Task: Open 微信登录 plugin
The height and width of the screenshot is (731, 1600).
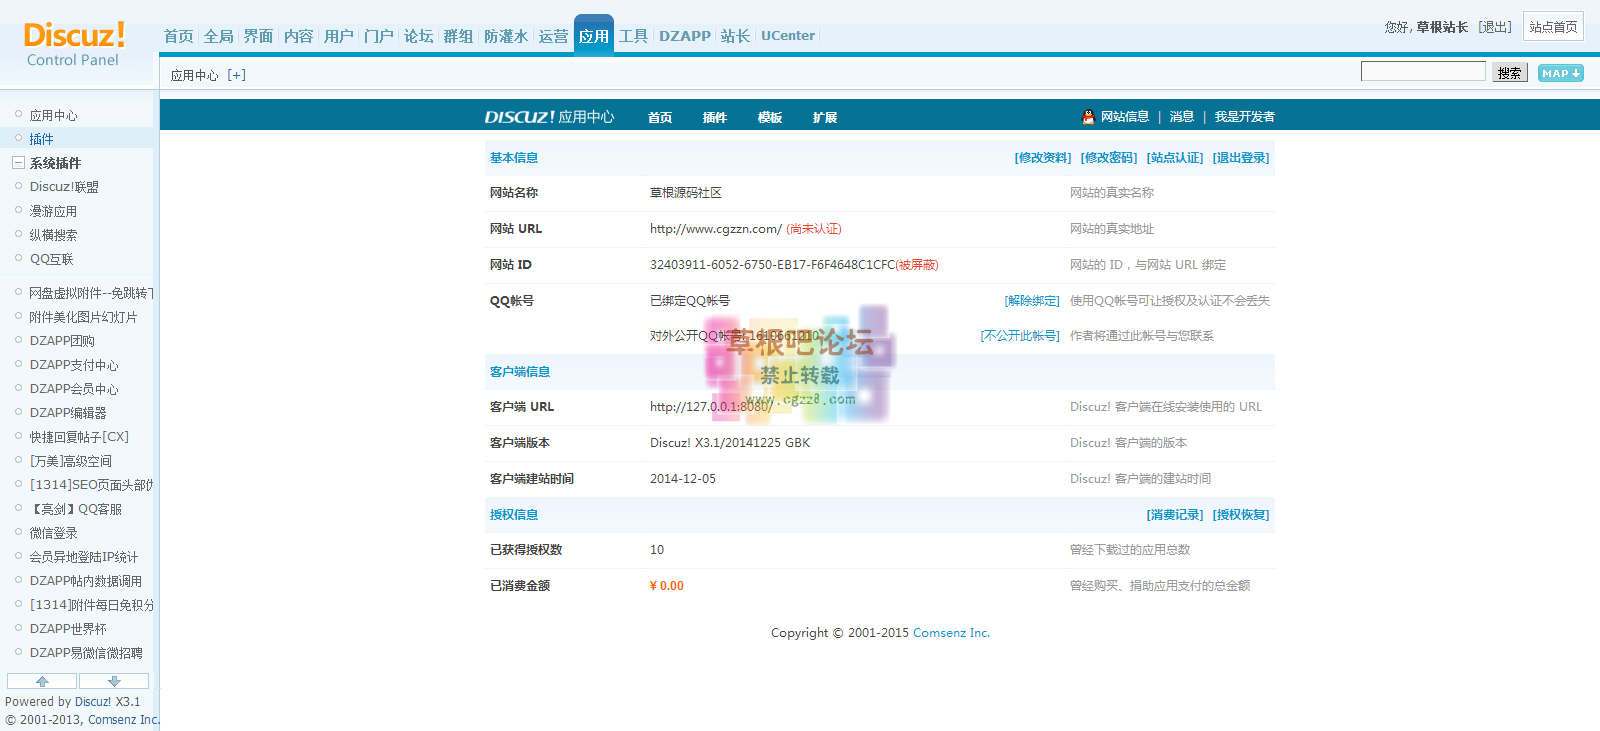Action: (x=53, y=533)
